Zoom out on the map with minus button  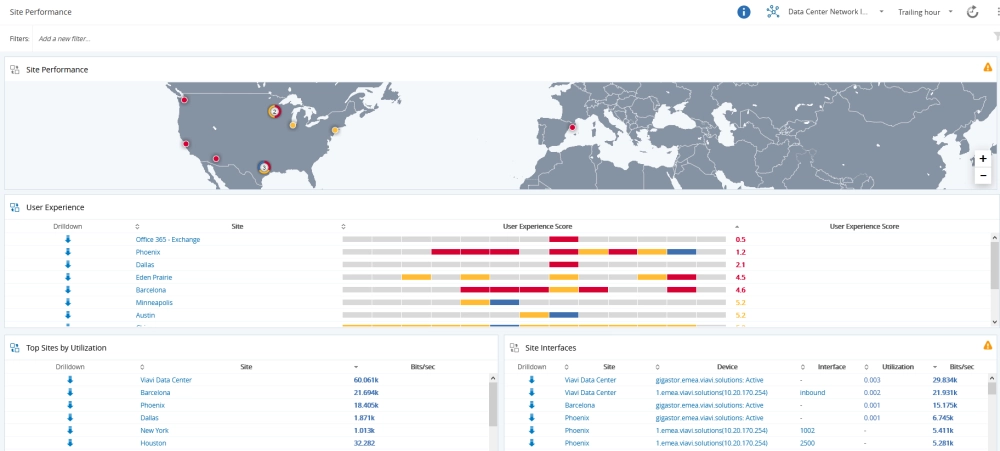(x=983, y=176)
